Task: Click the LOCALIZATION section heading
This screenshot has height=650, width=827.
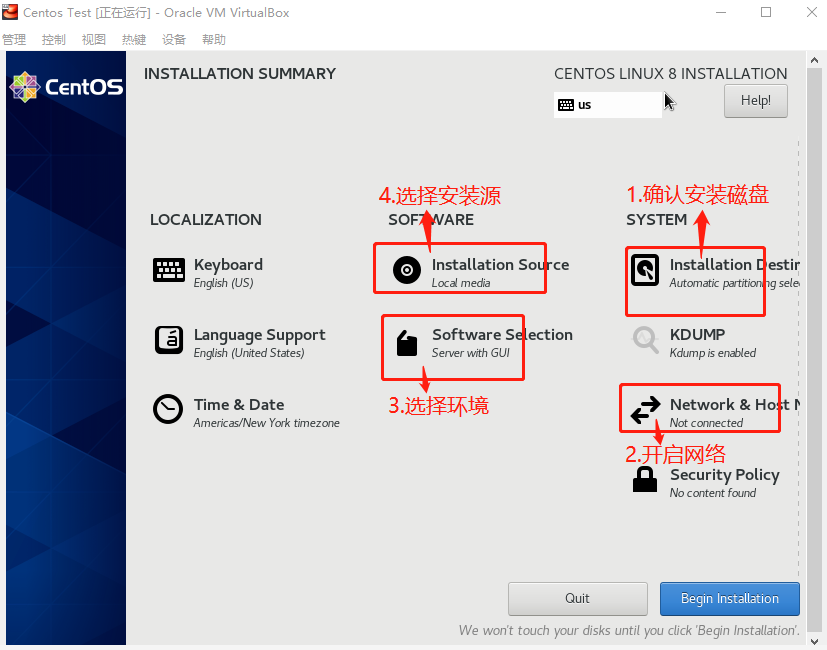Action: pos(206,219)
